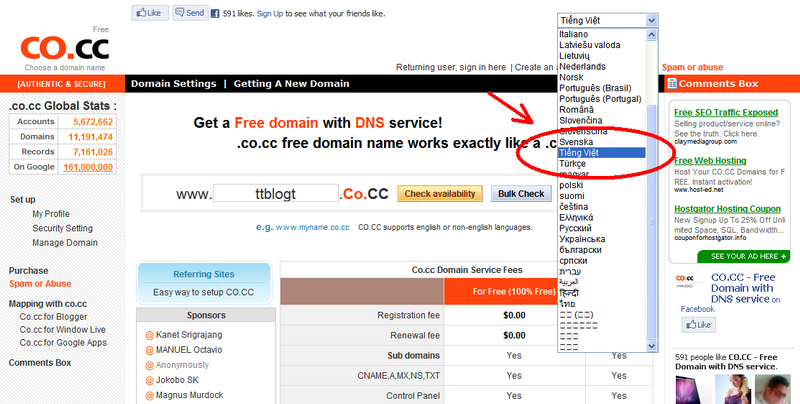This screenshot has width=800, height=404.
Task: Click the CO.CC logo
Action: pos(65,48)
